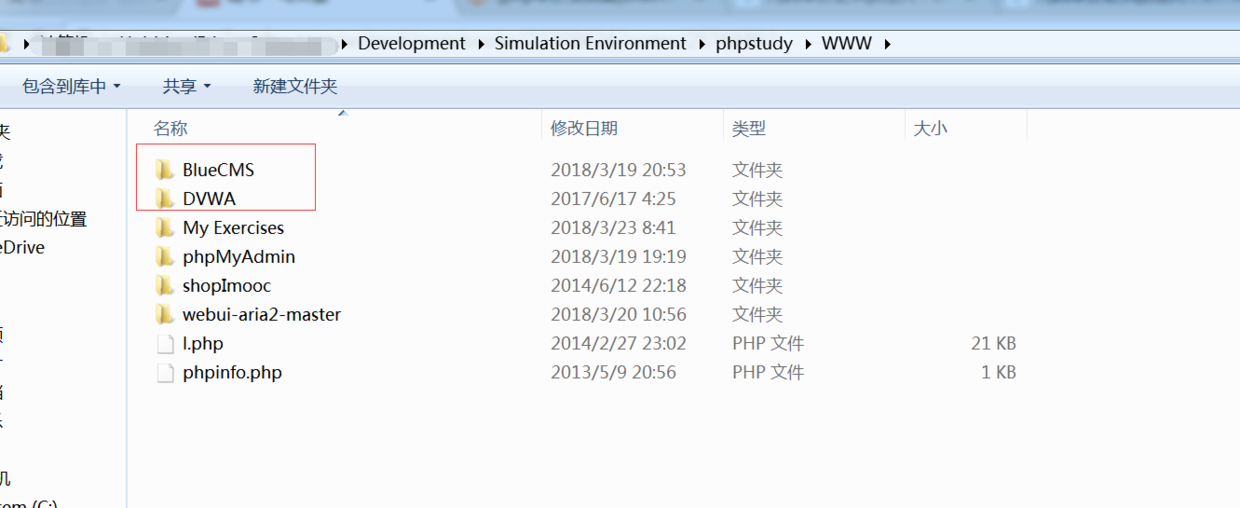The width and height of the screenshot is (1240, 508).
Task: Click the l.php file icon
Action: pyautogui.click(x=165, y=344)
